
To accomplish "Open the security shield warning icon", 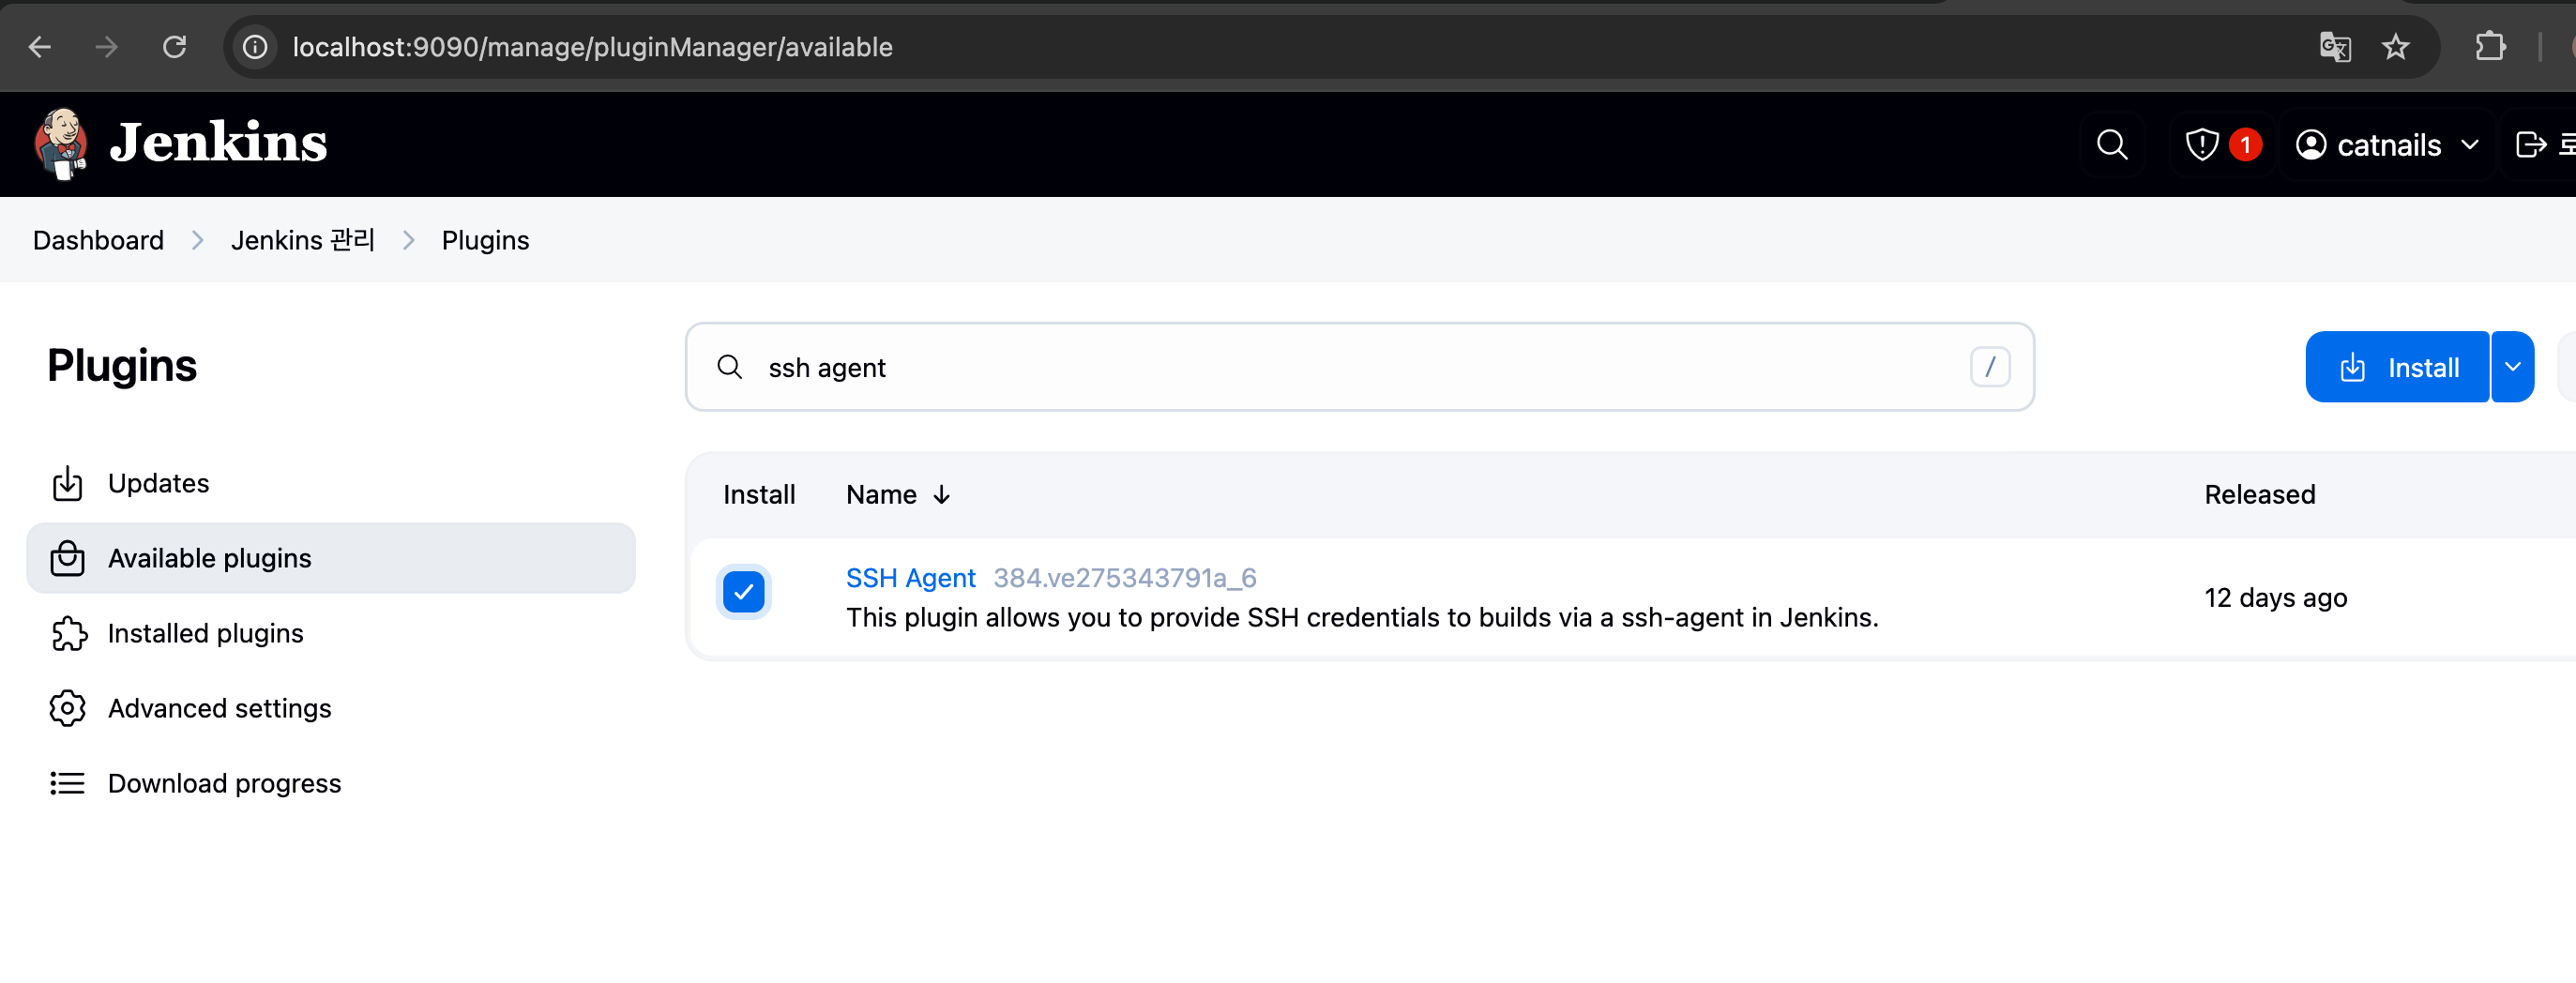I will click(2202, 145).
